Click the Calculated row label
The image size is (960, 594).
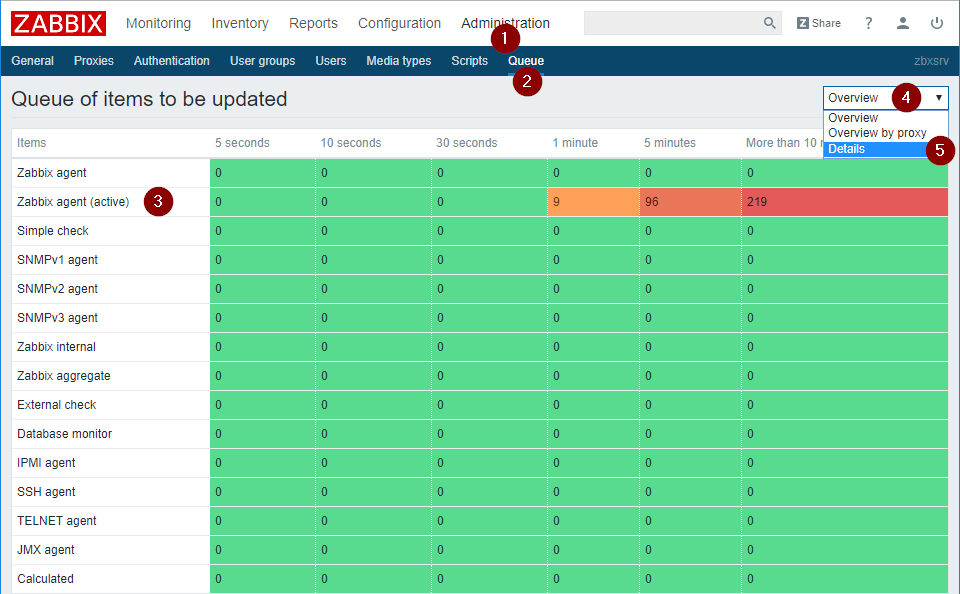click(45, 579)
